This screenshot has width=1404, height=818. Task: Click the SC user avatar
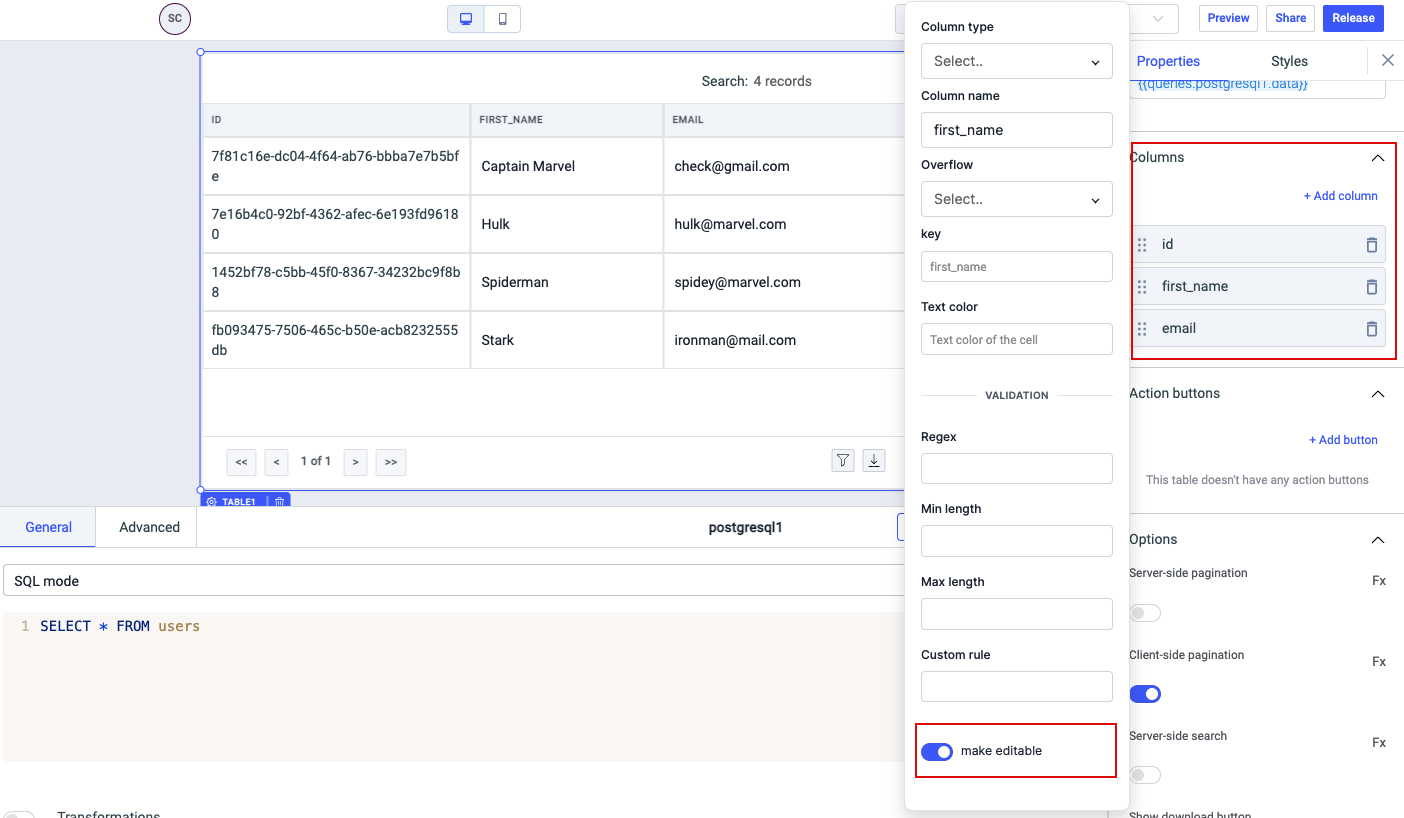(x=175, y=19)
